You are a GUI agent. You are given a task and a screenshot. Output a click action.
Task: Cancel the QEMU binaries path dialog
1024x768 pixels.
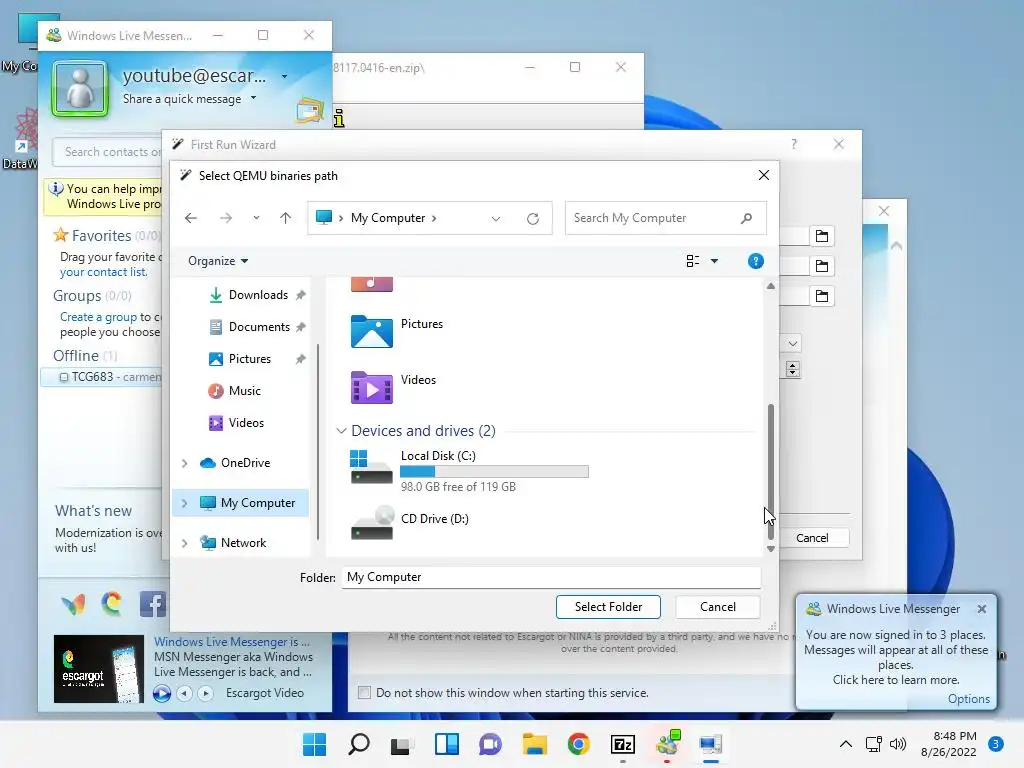pyautogui.click(x=718, y=607)
